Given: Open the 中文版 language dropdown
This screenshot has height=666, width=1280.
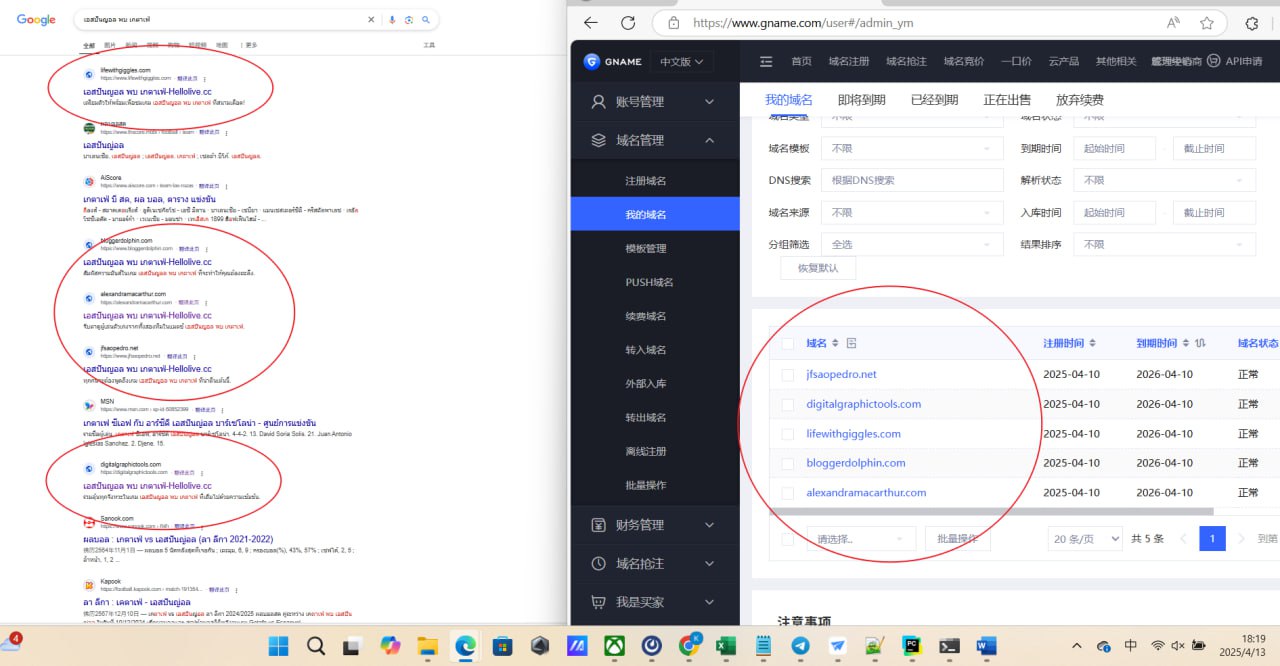Looking at the screenshot, I should tap(682, 62).
